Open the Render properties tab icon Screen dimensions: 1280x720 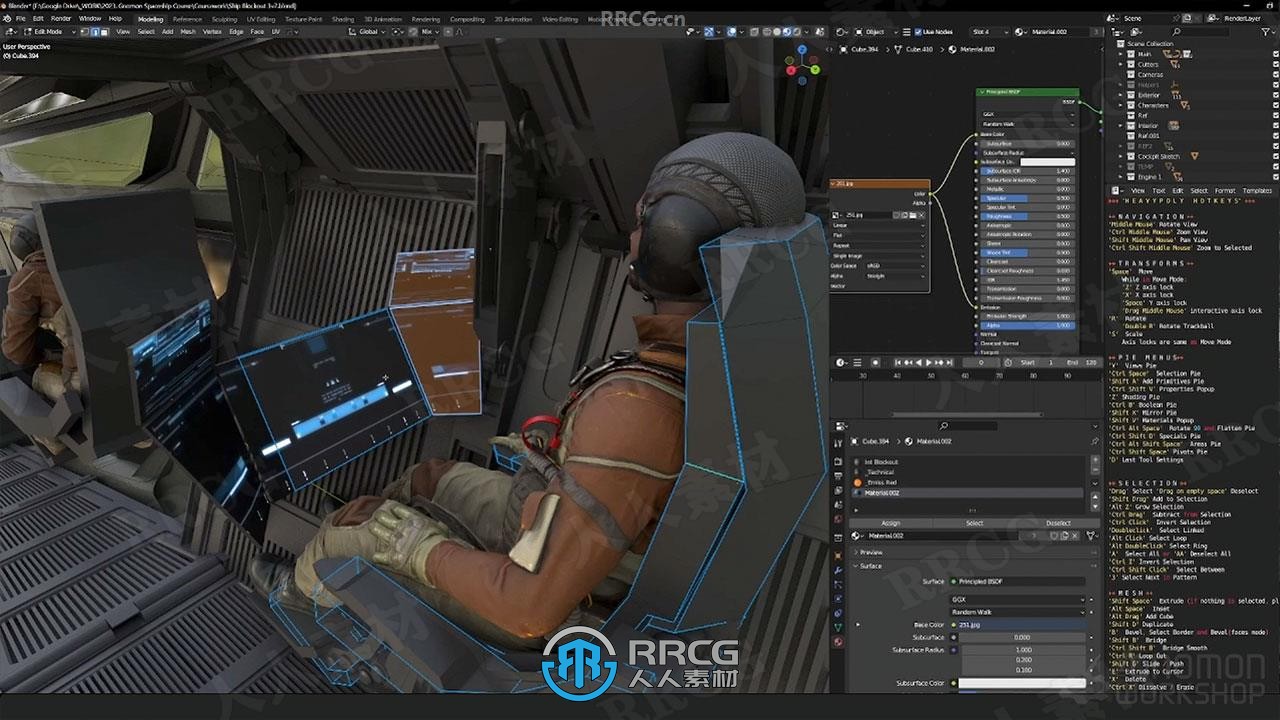tap(838, 462)
